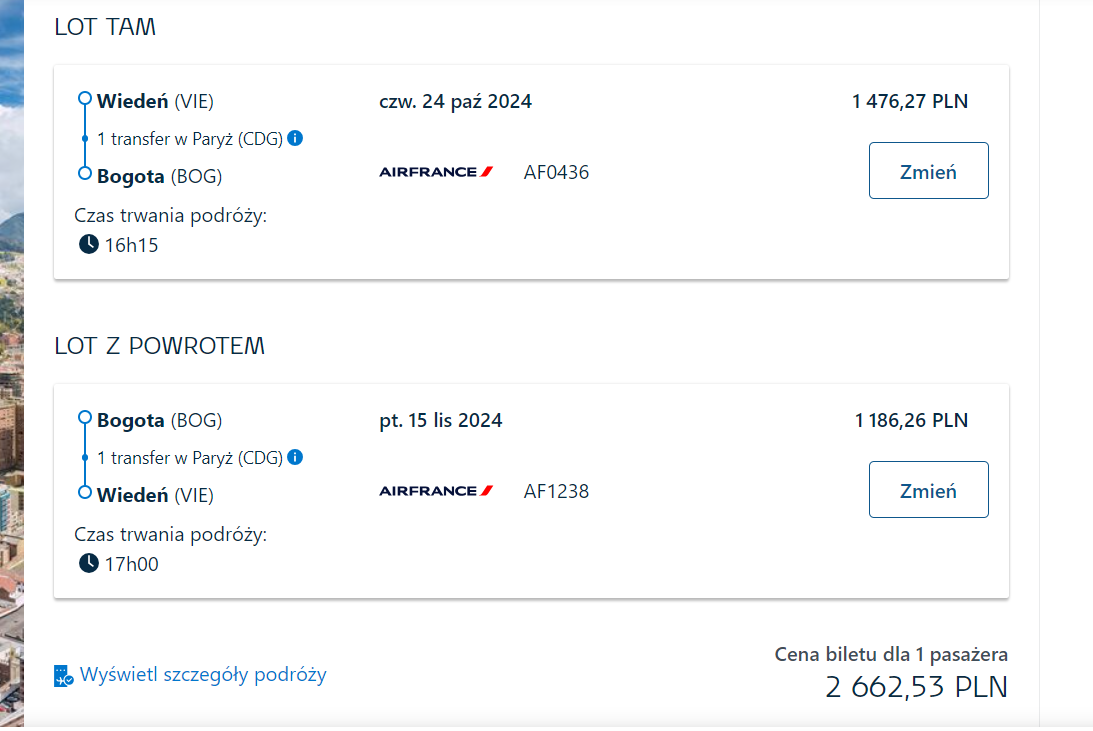This screenshot has height=731, width=1093.
Task: Click Zmień button for outbound flight
Action: click(x=928, y=171)
